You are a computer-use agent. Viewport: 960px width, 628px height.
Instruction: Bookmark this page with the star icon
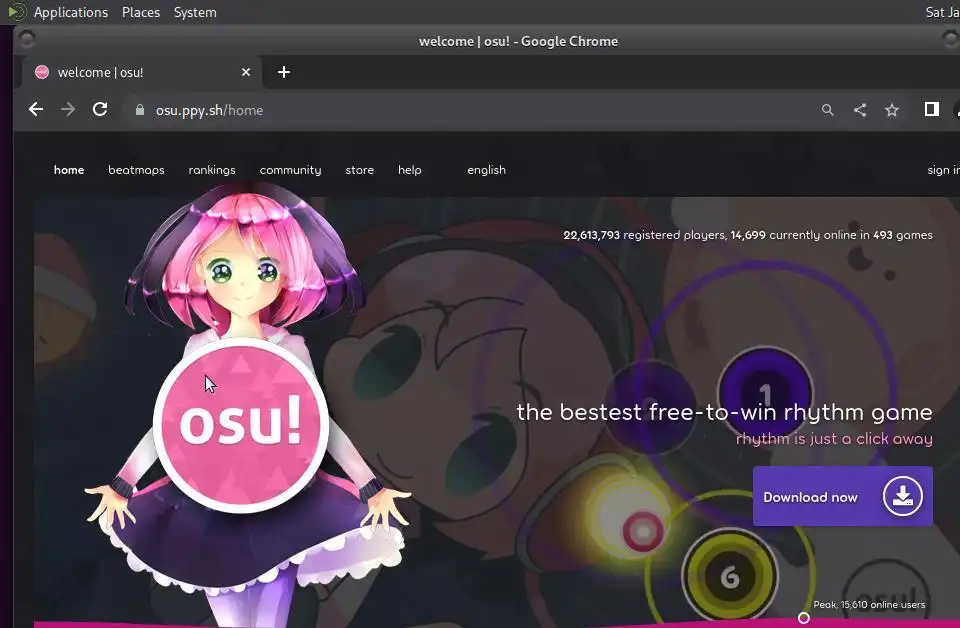pos(892,110)
